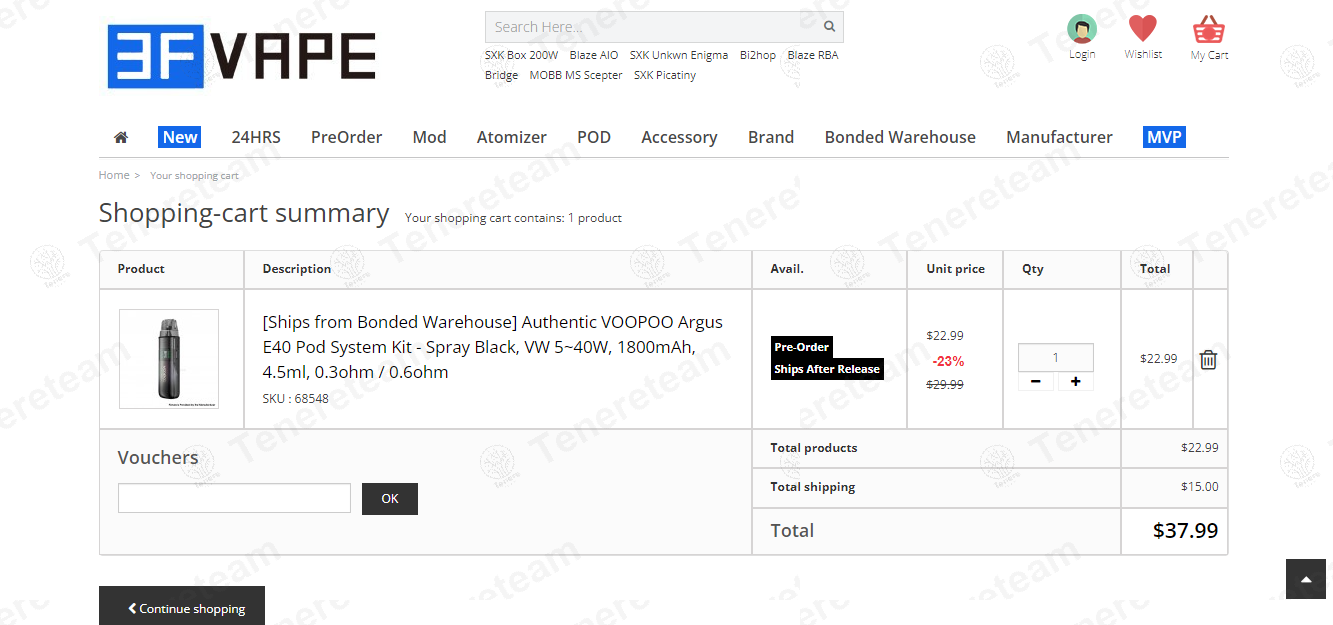1333x625 pixels.
Task: Click SKU : 68548 text
Action: coord(295,398)
